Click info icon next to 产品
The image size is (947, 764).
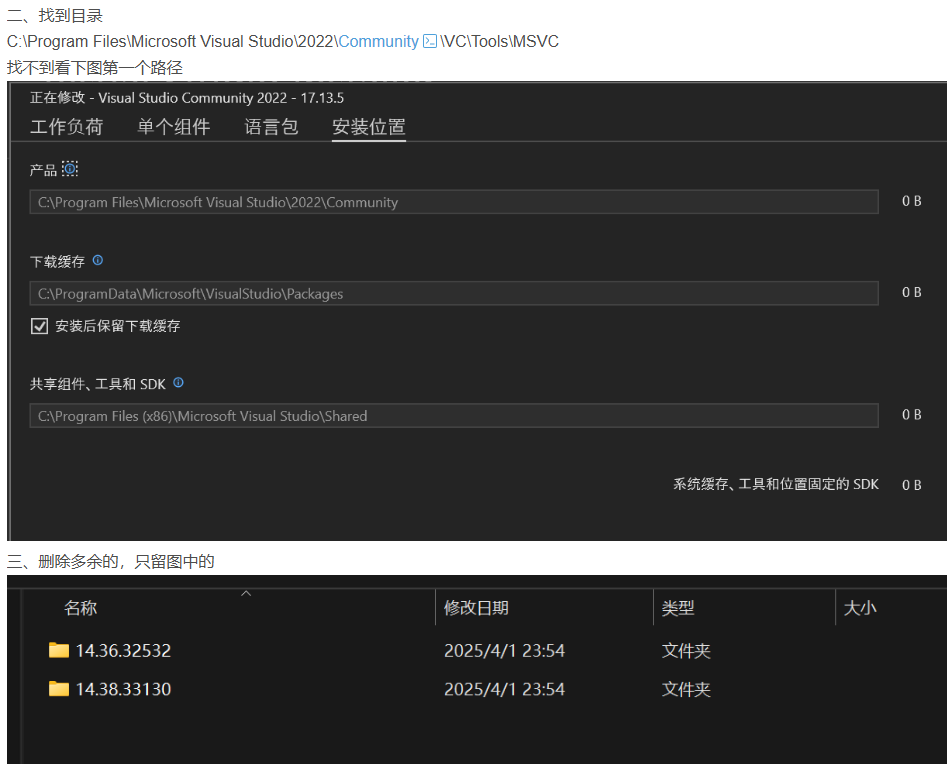70,169
